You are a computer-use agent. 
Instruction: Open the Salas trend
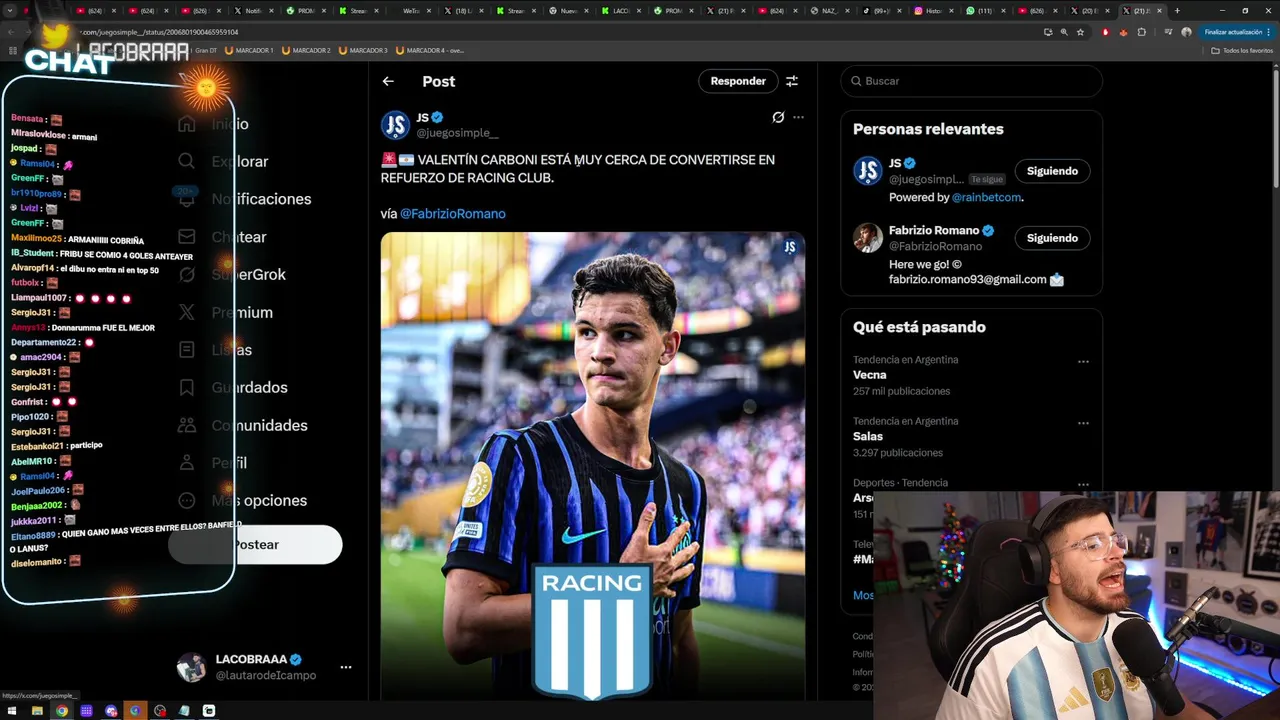coord(868,436)
